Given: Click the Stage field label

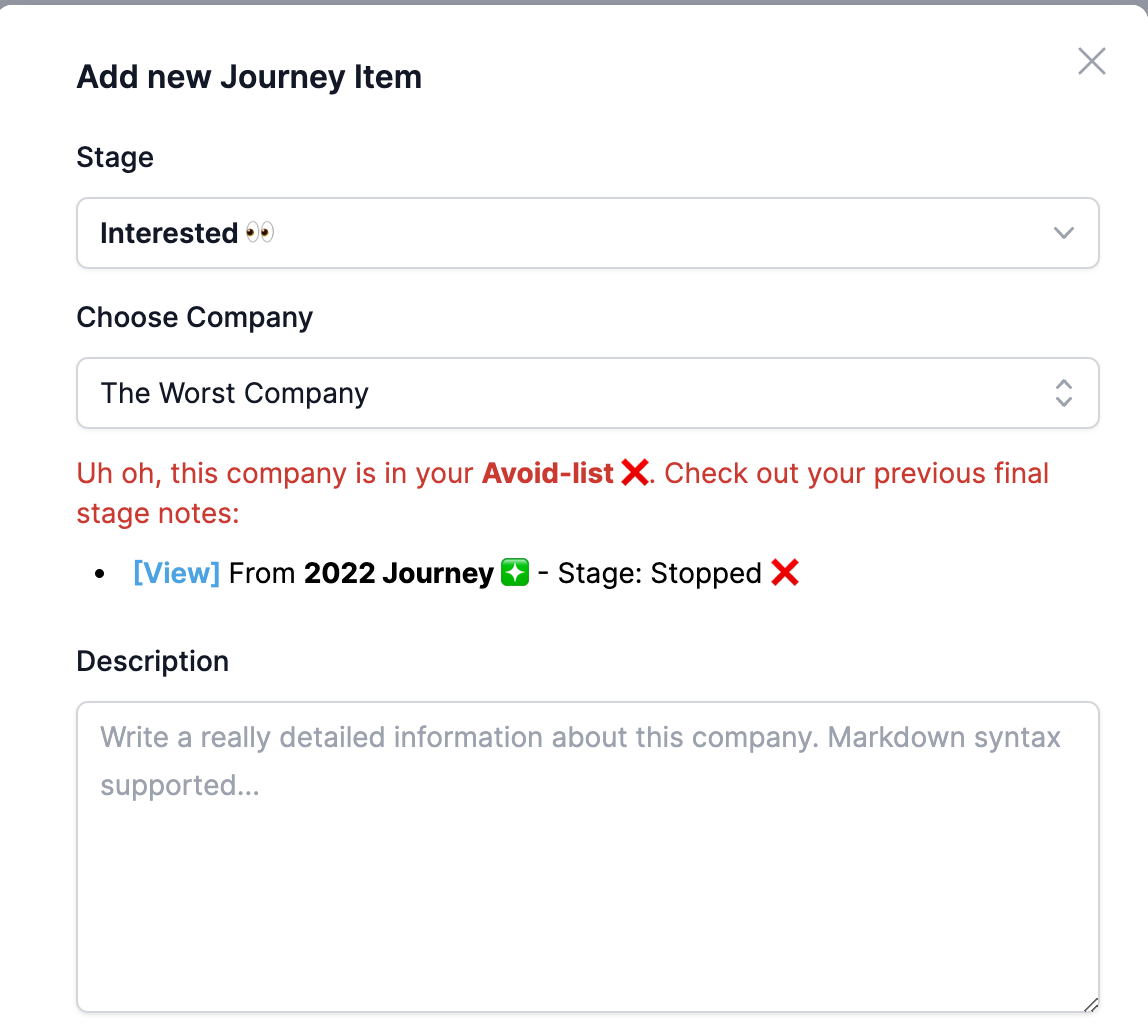Looking at the screenshot, I should point(115,157).
